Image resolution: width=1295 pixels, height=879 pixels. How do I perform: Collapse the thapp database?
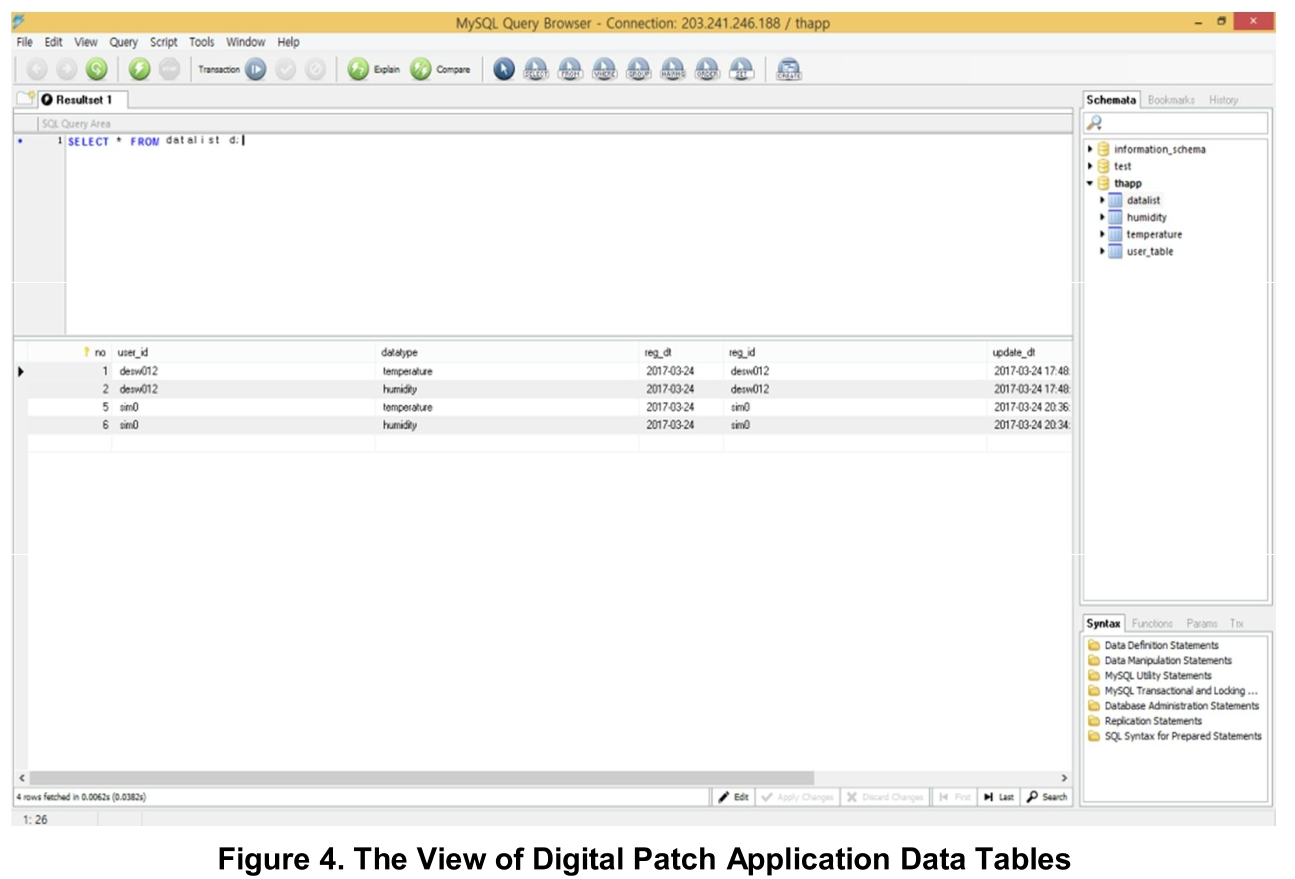point(1091,183)
